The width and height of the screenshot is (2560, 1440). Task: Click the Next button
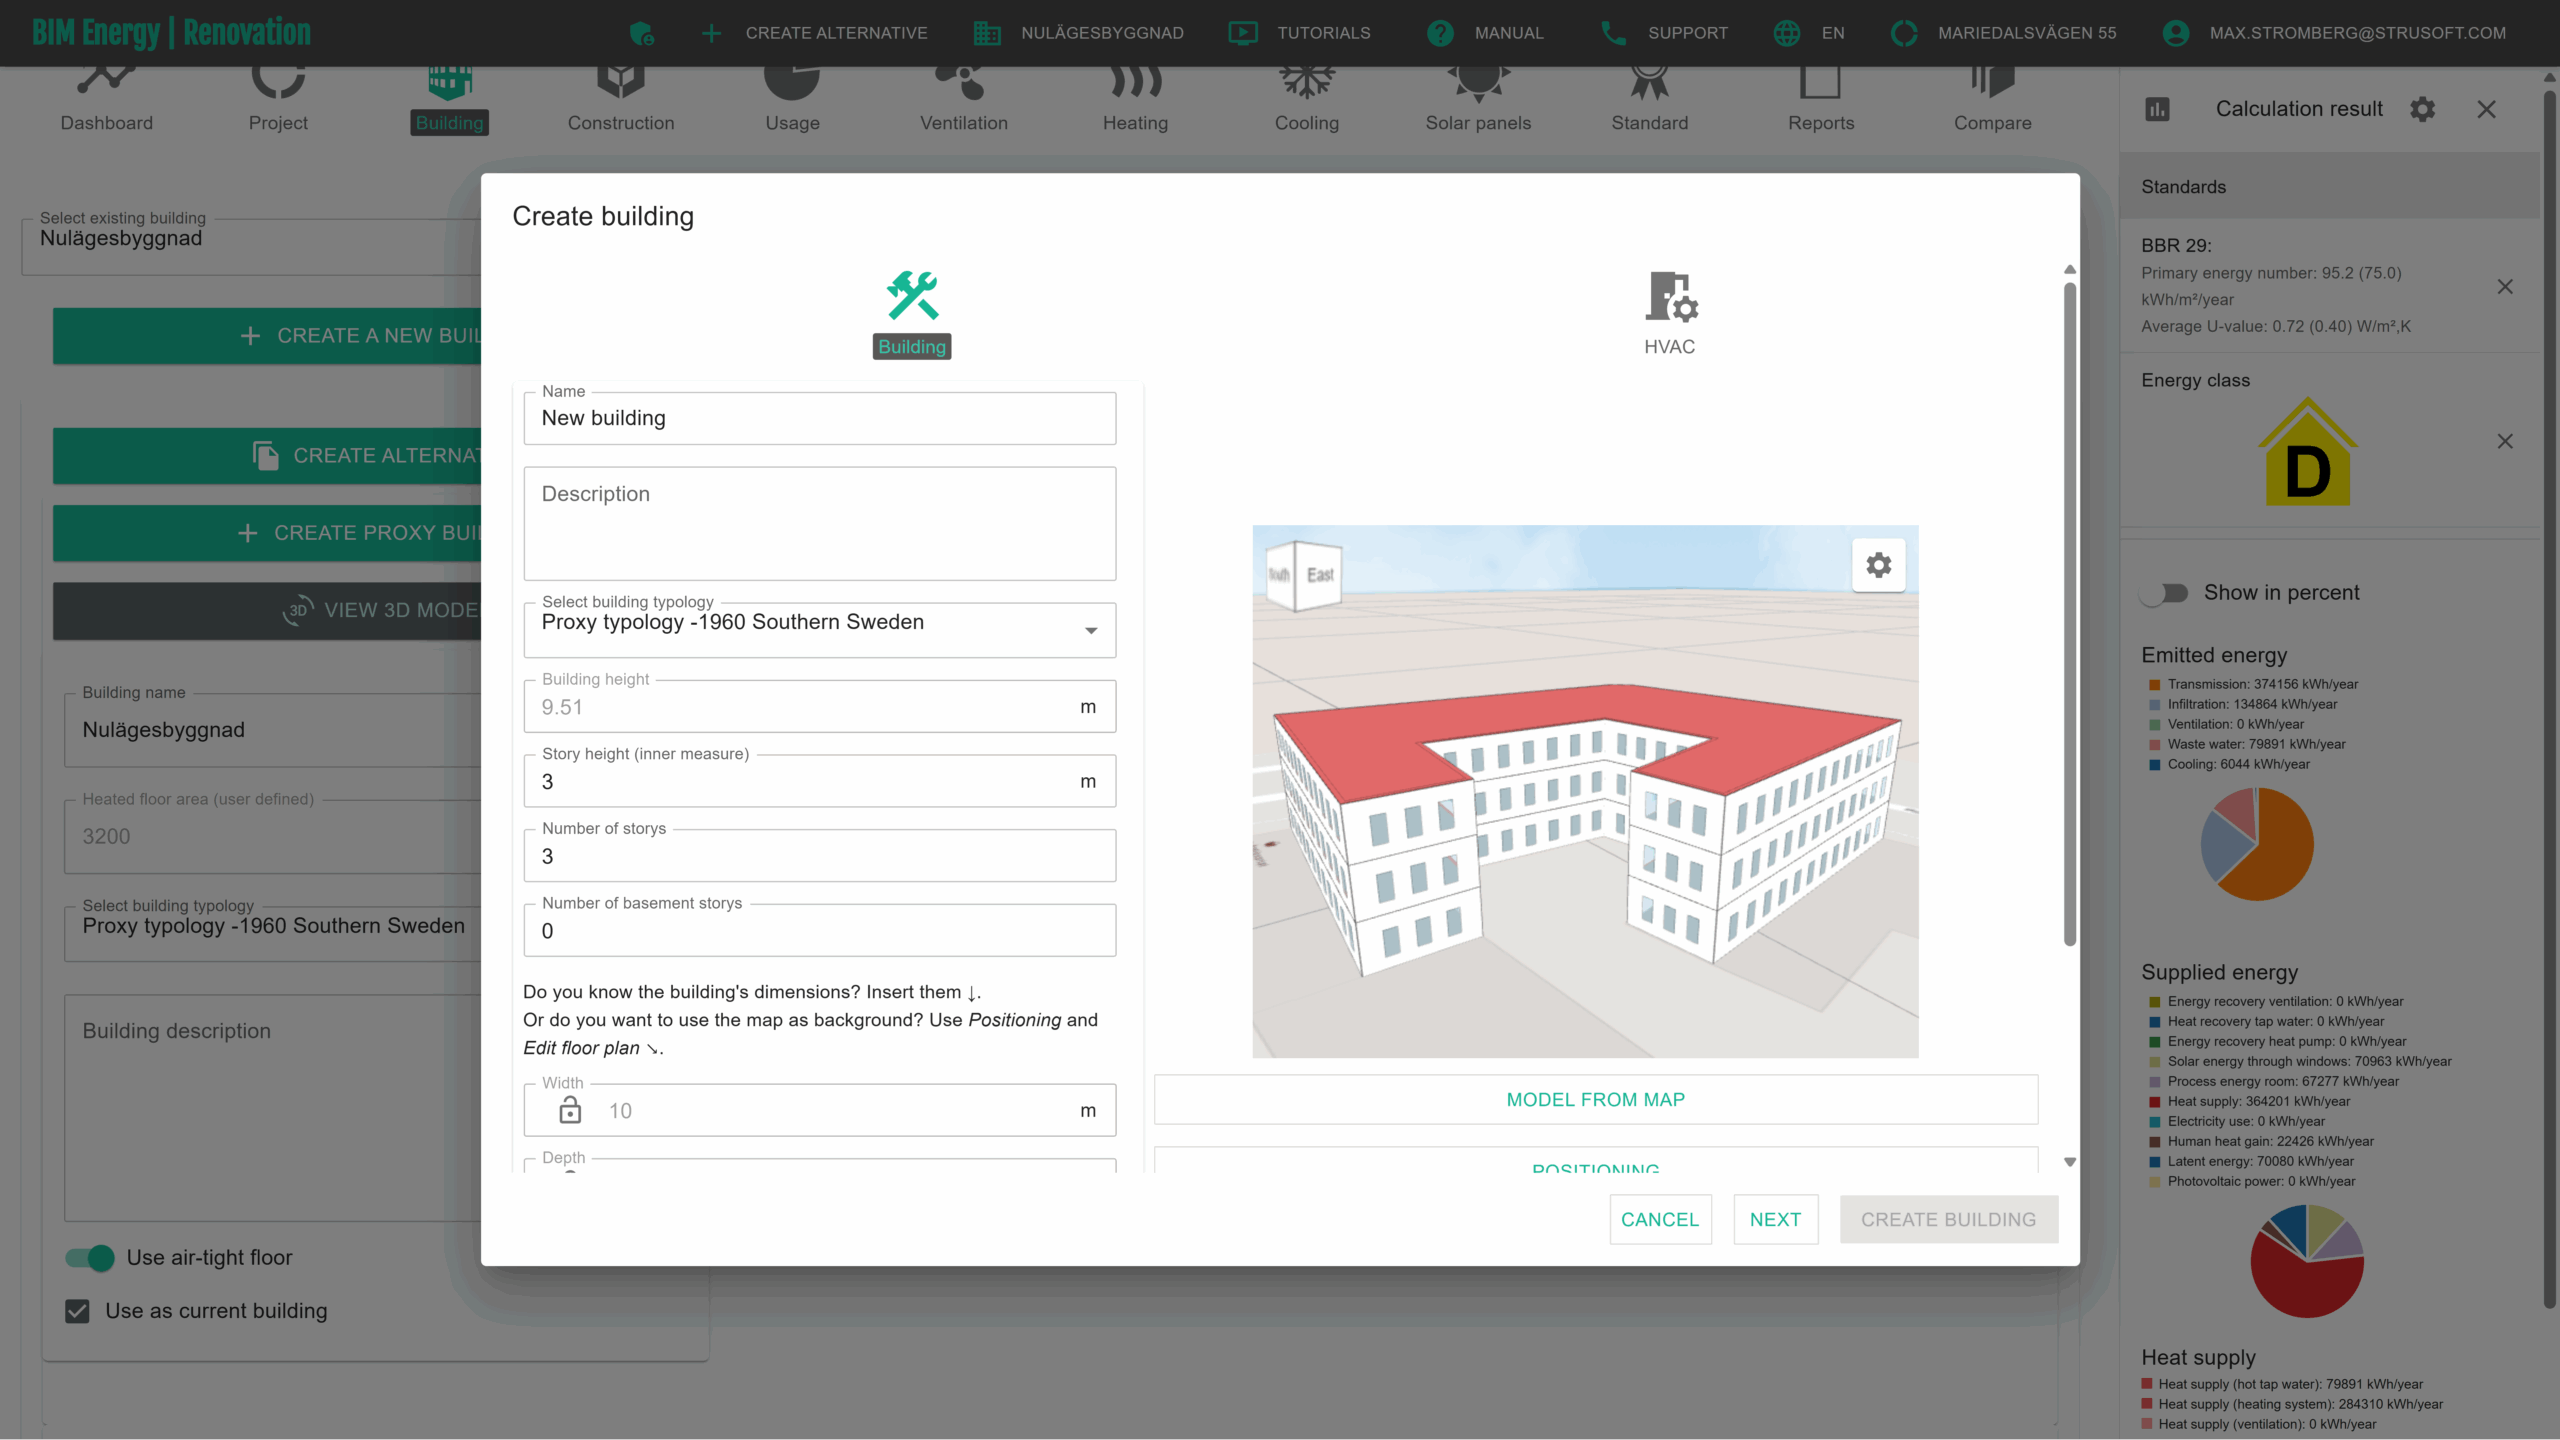tap(1775, 1219)
